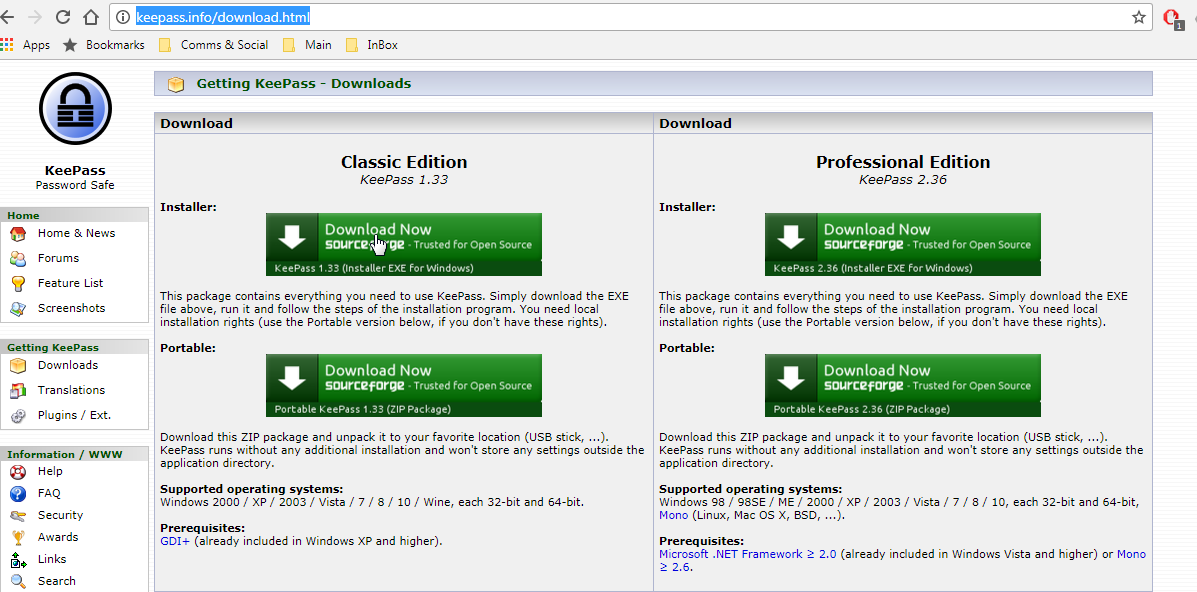1197x592 pixels.
Task: Click the site info icon in address bar
Action: pyautogui.click(x=121, y=17)
